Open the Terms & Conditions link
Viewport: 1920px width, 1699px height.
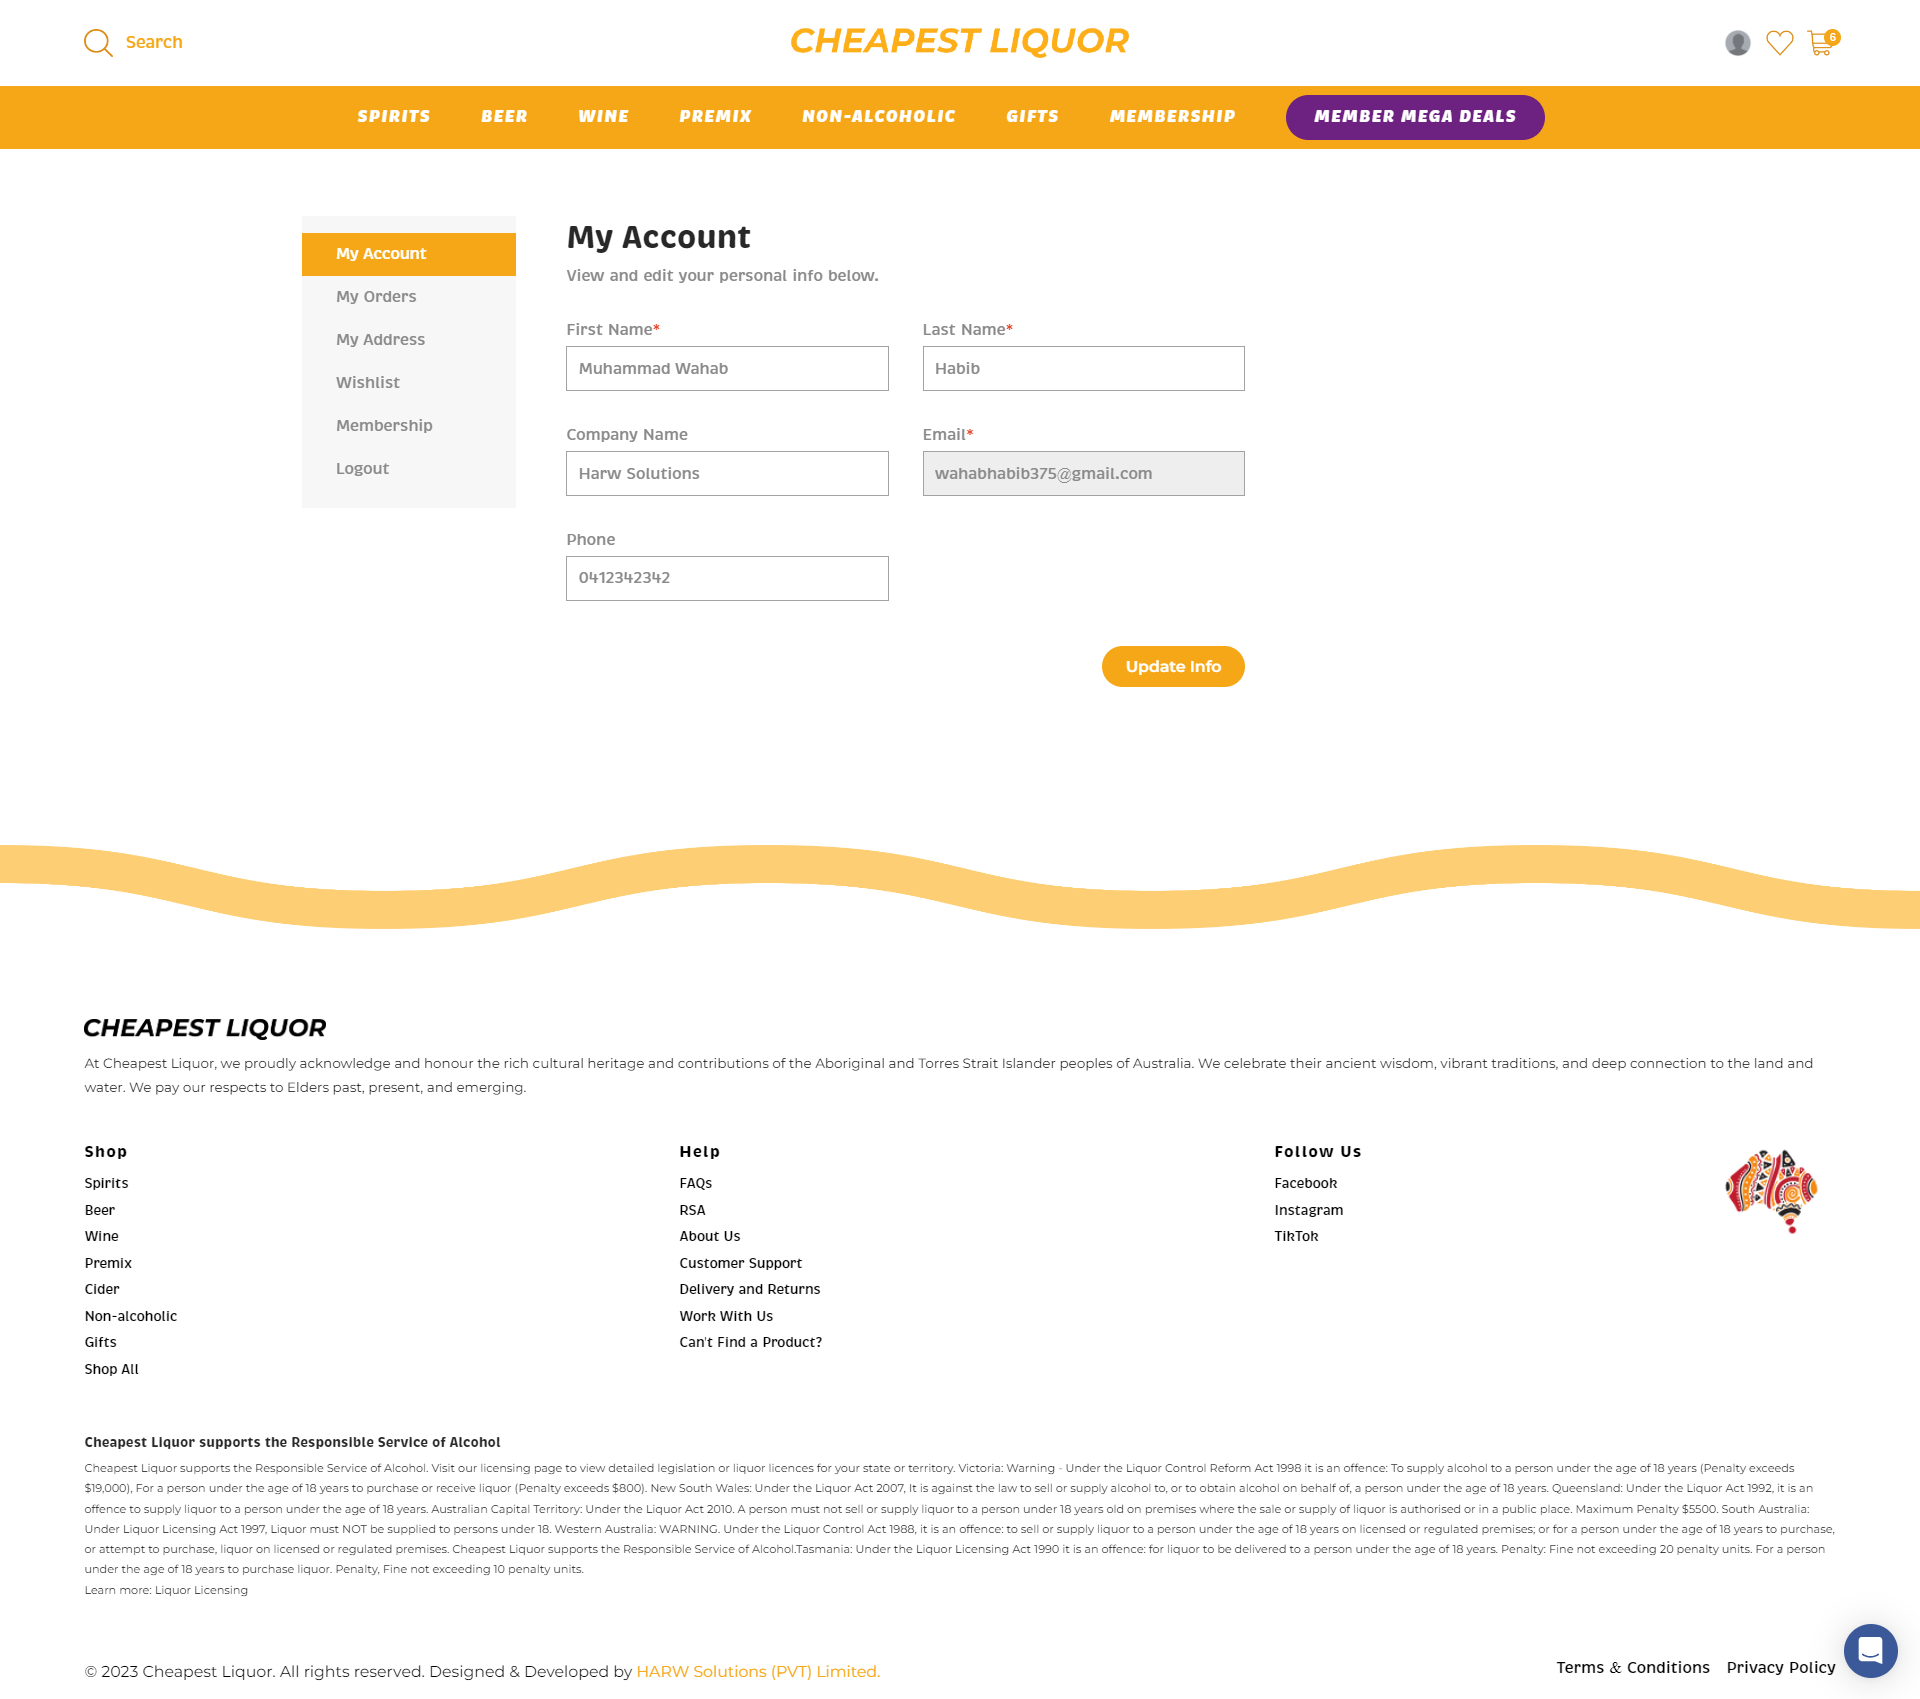click(x=1633, y=1667)
